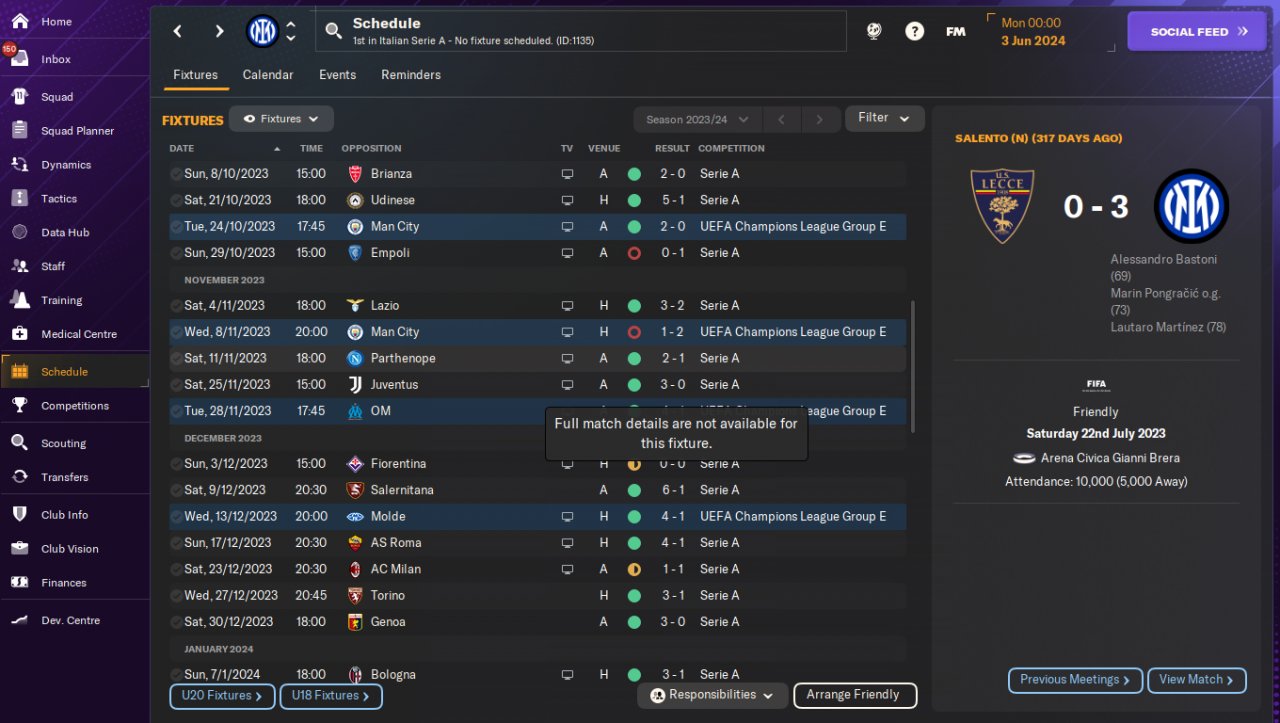This screenshot has height=723, width=1280.
Task: Click the Inter club badge in header
Action: coord(262,32)
